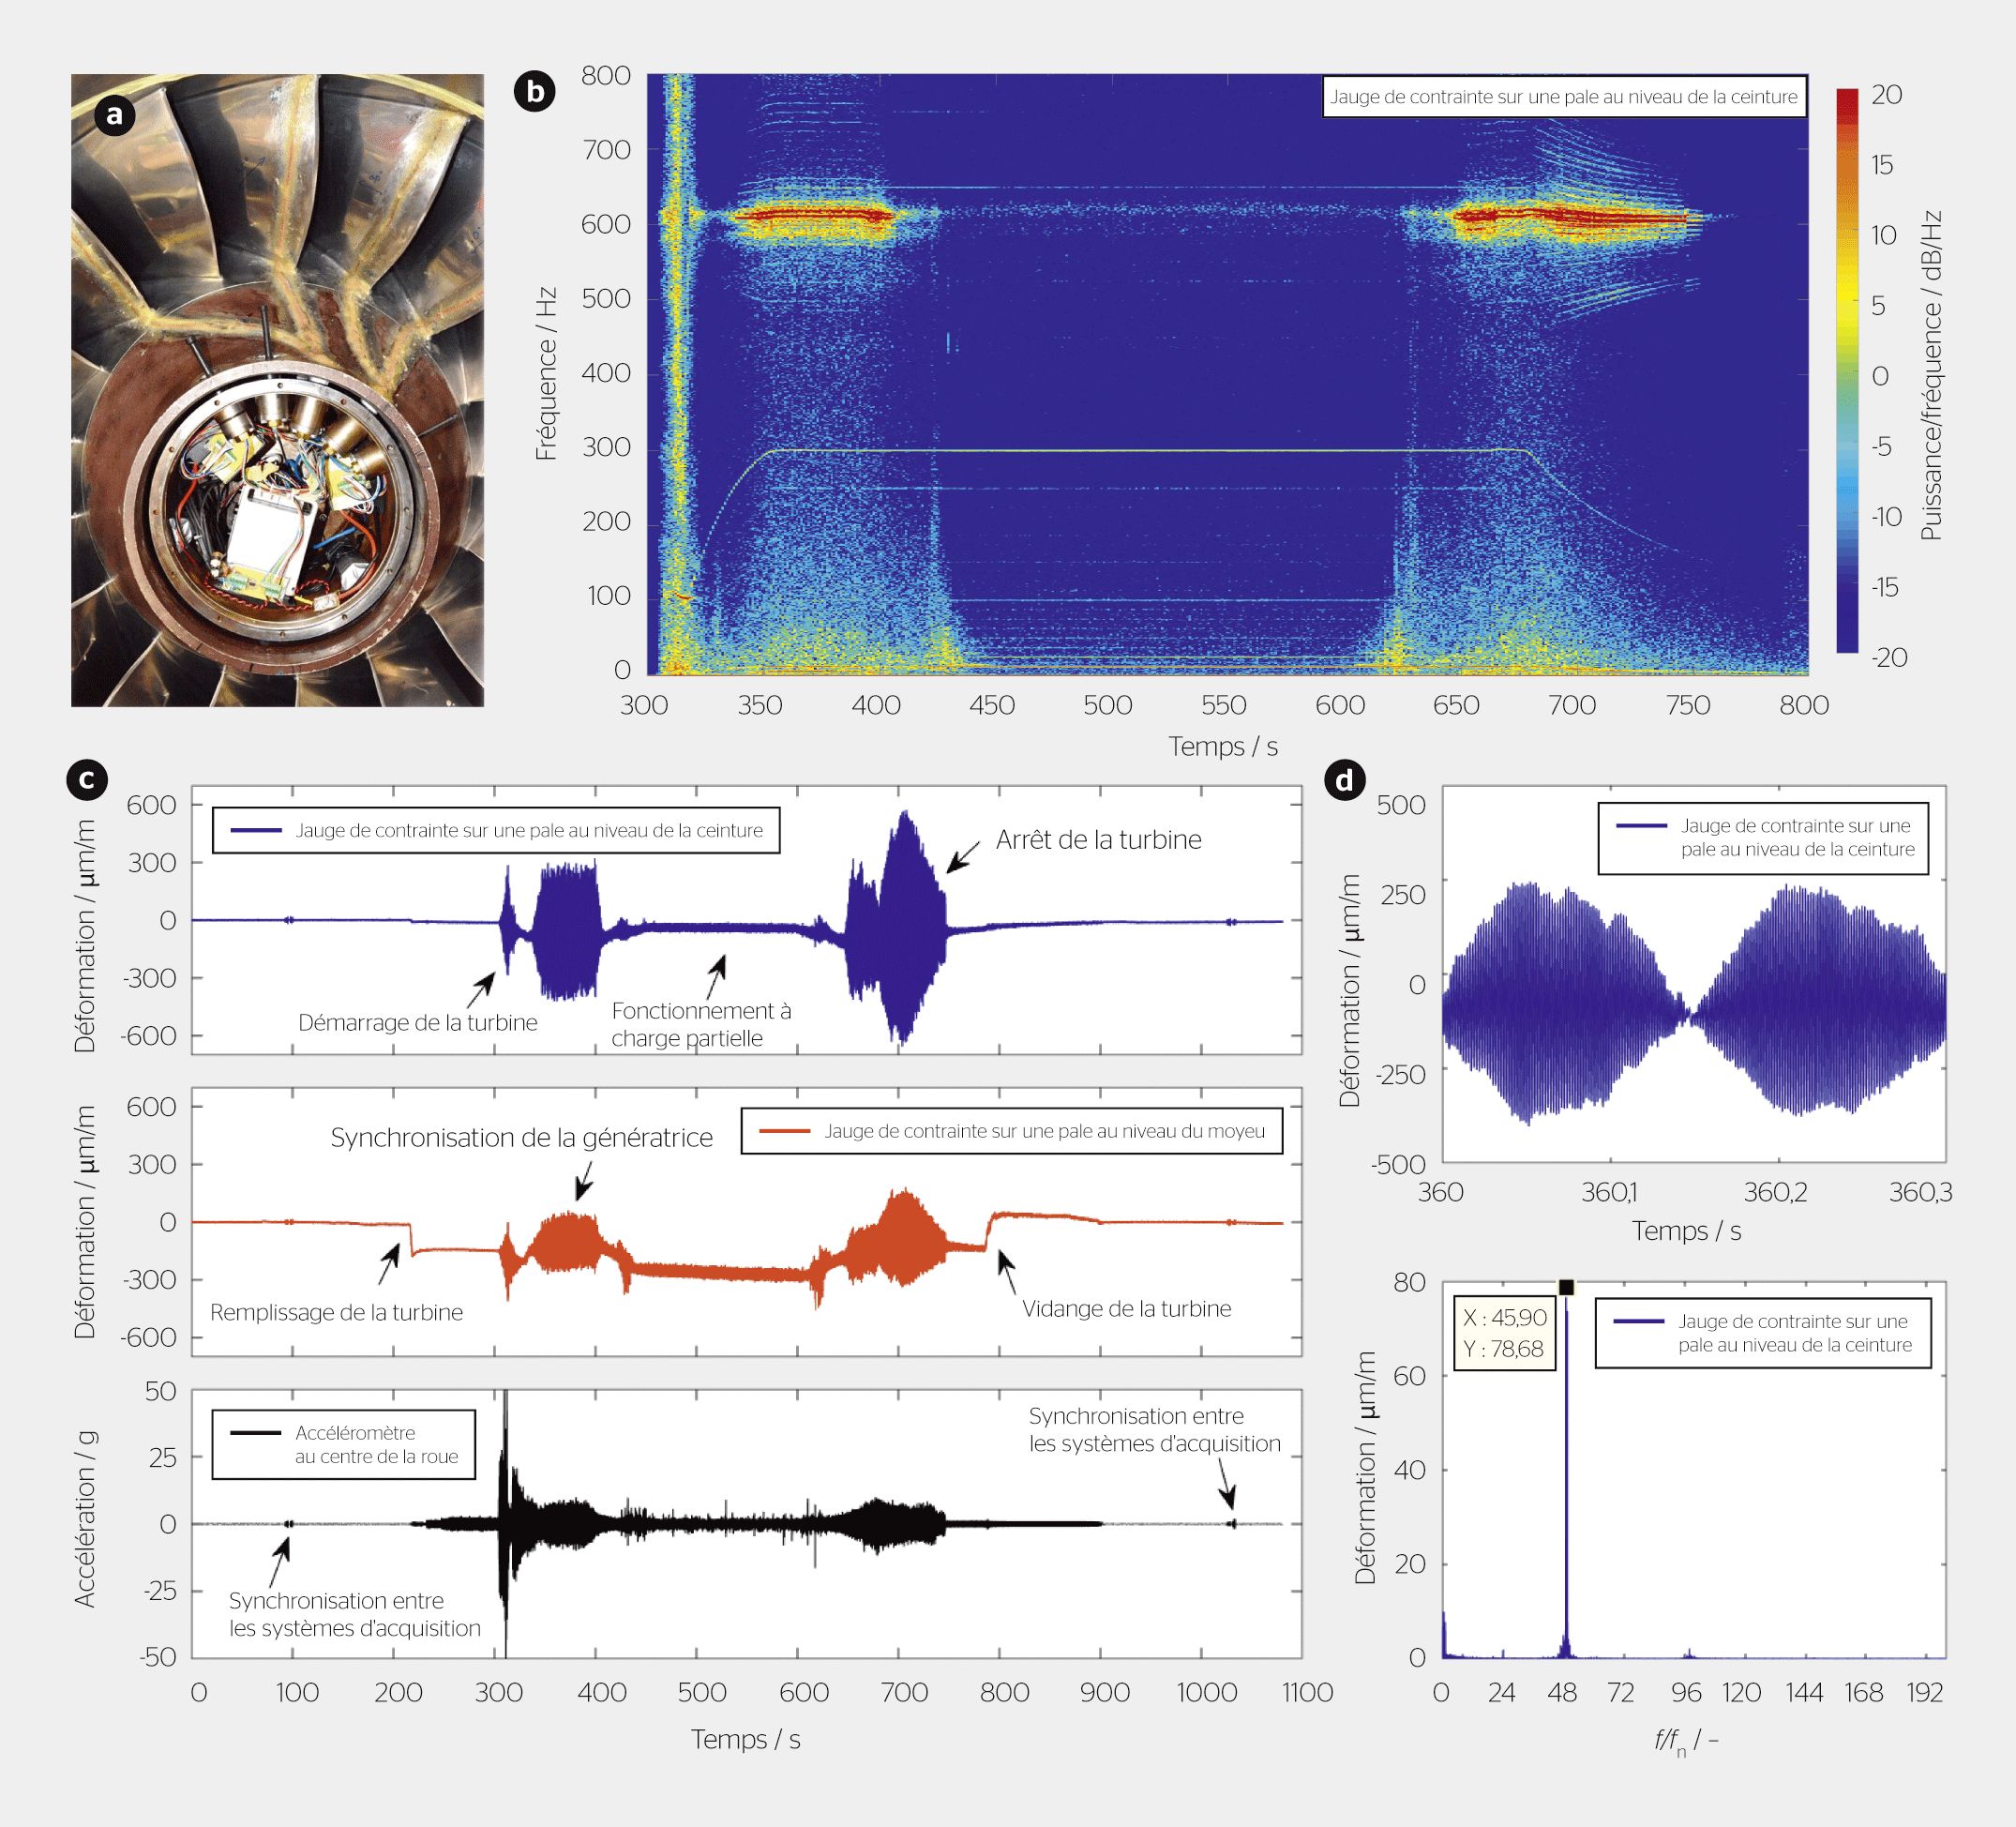Click the Vidange de la turbine annotation
This screenshot has height=1827, width=2016.
click(1126, 1309)
